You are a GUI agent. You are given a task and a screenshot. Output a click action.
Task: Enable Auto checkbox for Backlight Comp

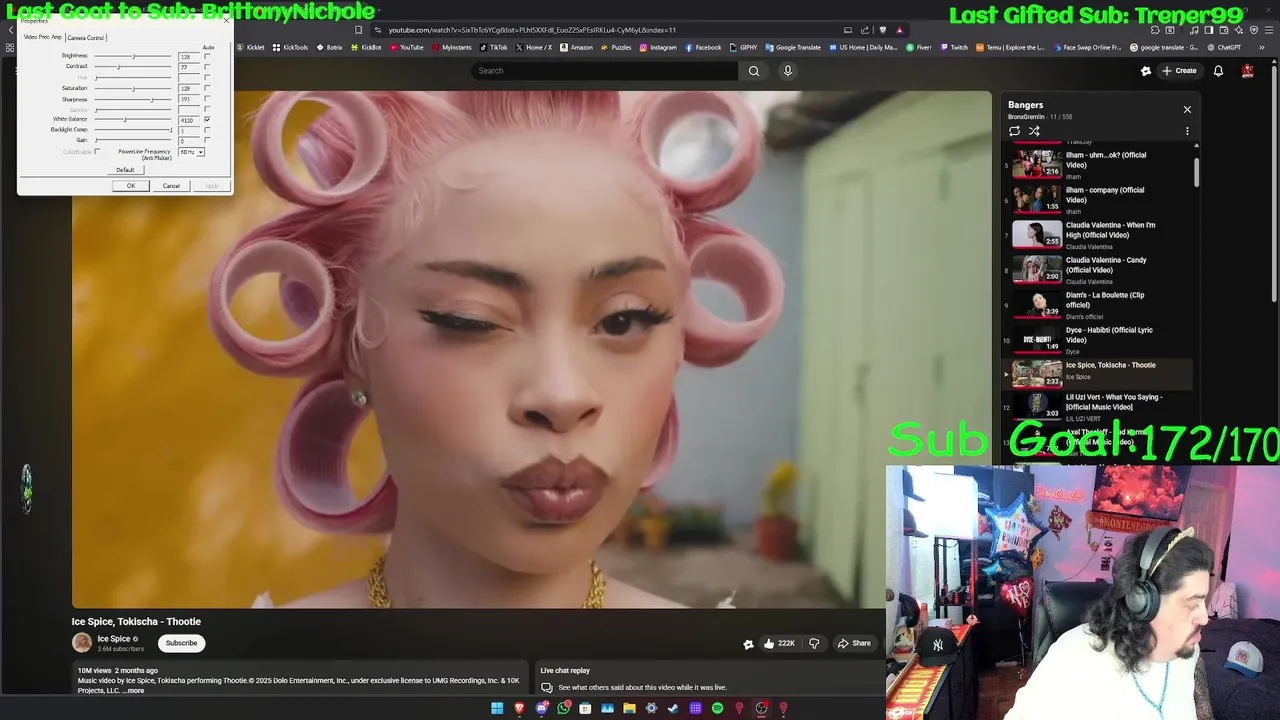[207, 130]
